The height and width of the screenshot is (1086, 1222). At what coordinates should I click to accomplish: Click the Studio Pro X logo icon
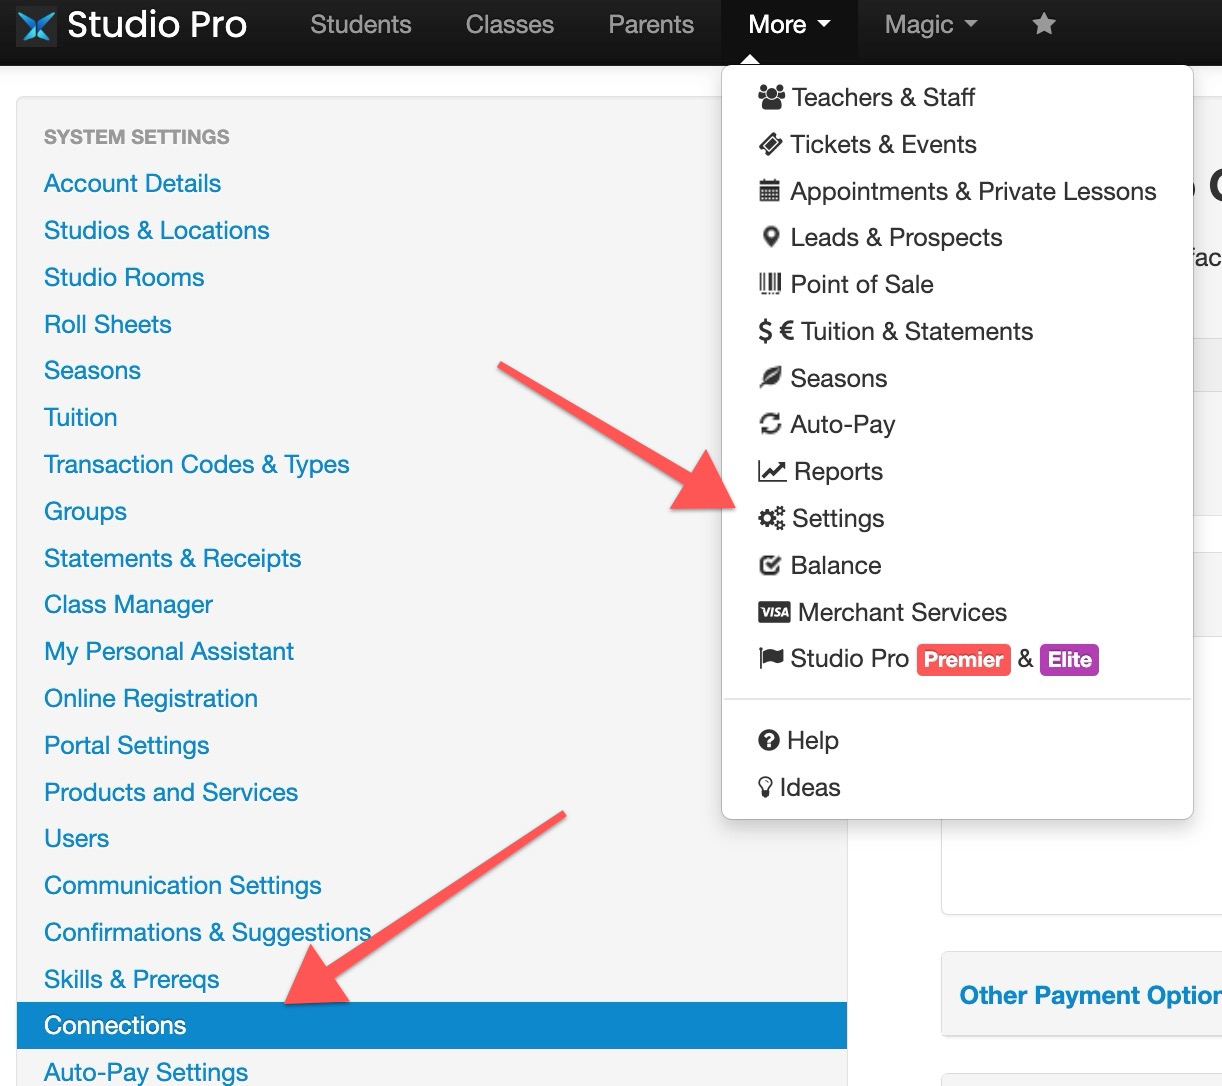click(x=36, y=25)
